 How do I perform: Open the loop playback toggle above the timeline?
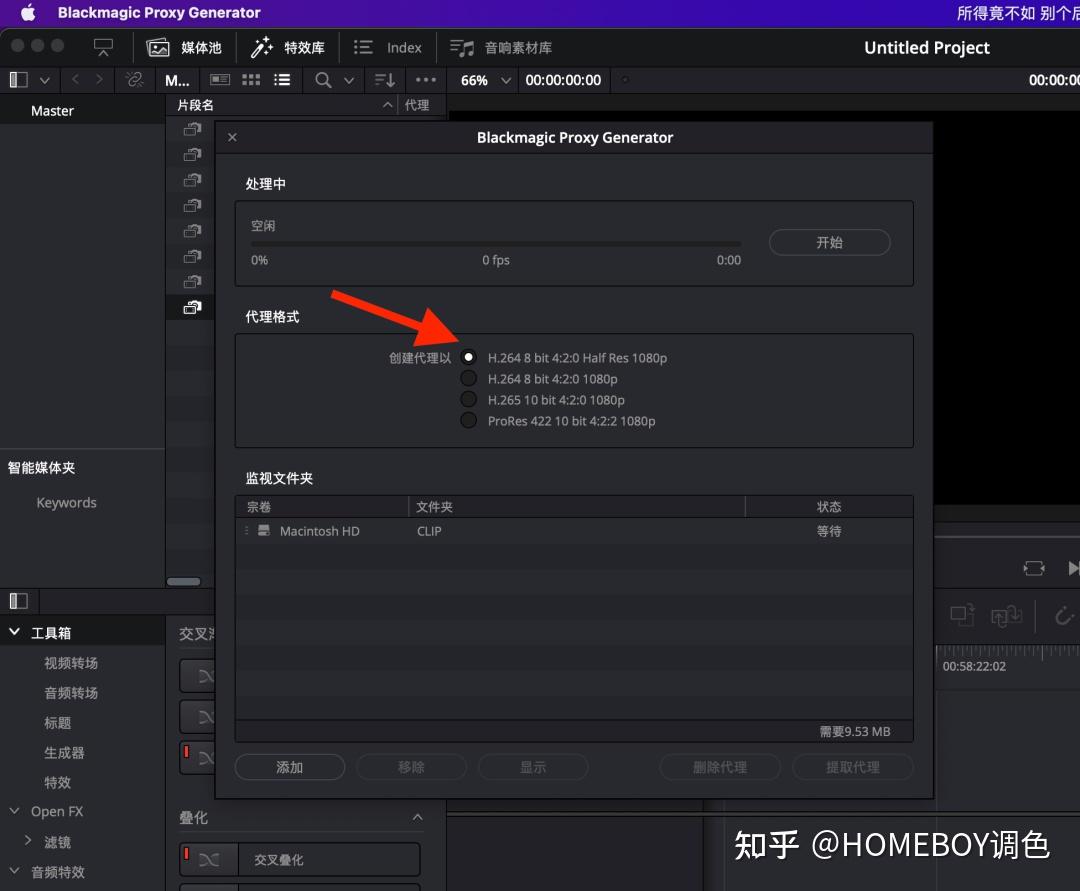tap(1034, 568)
